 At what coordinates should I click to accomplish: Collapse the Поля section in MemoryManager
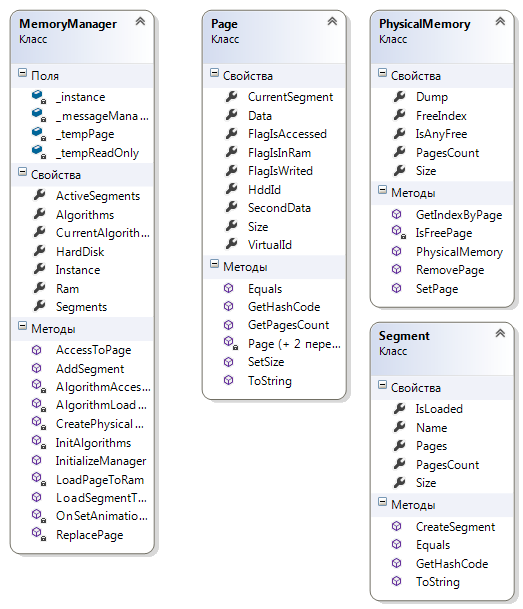[x=23, y=73]
